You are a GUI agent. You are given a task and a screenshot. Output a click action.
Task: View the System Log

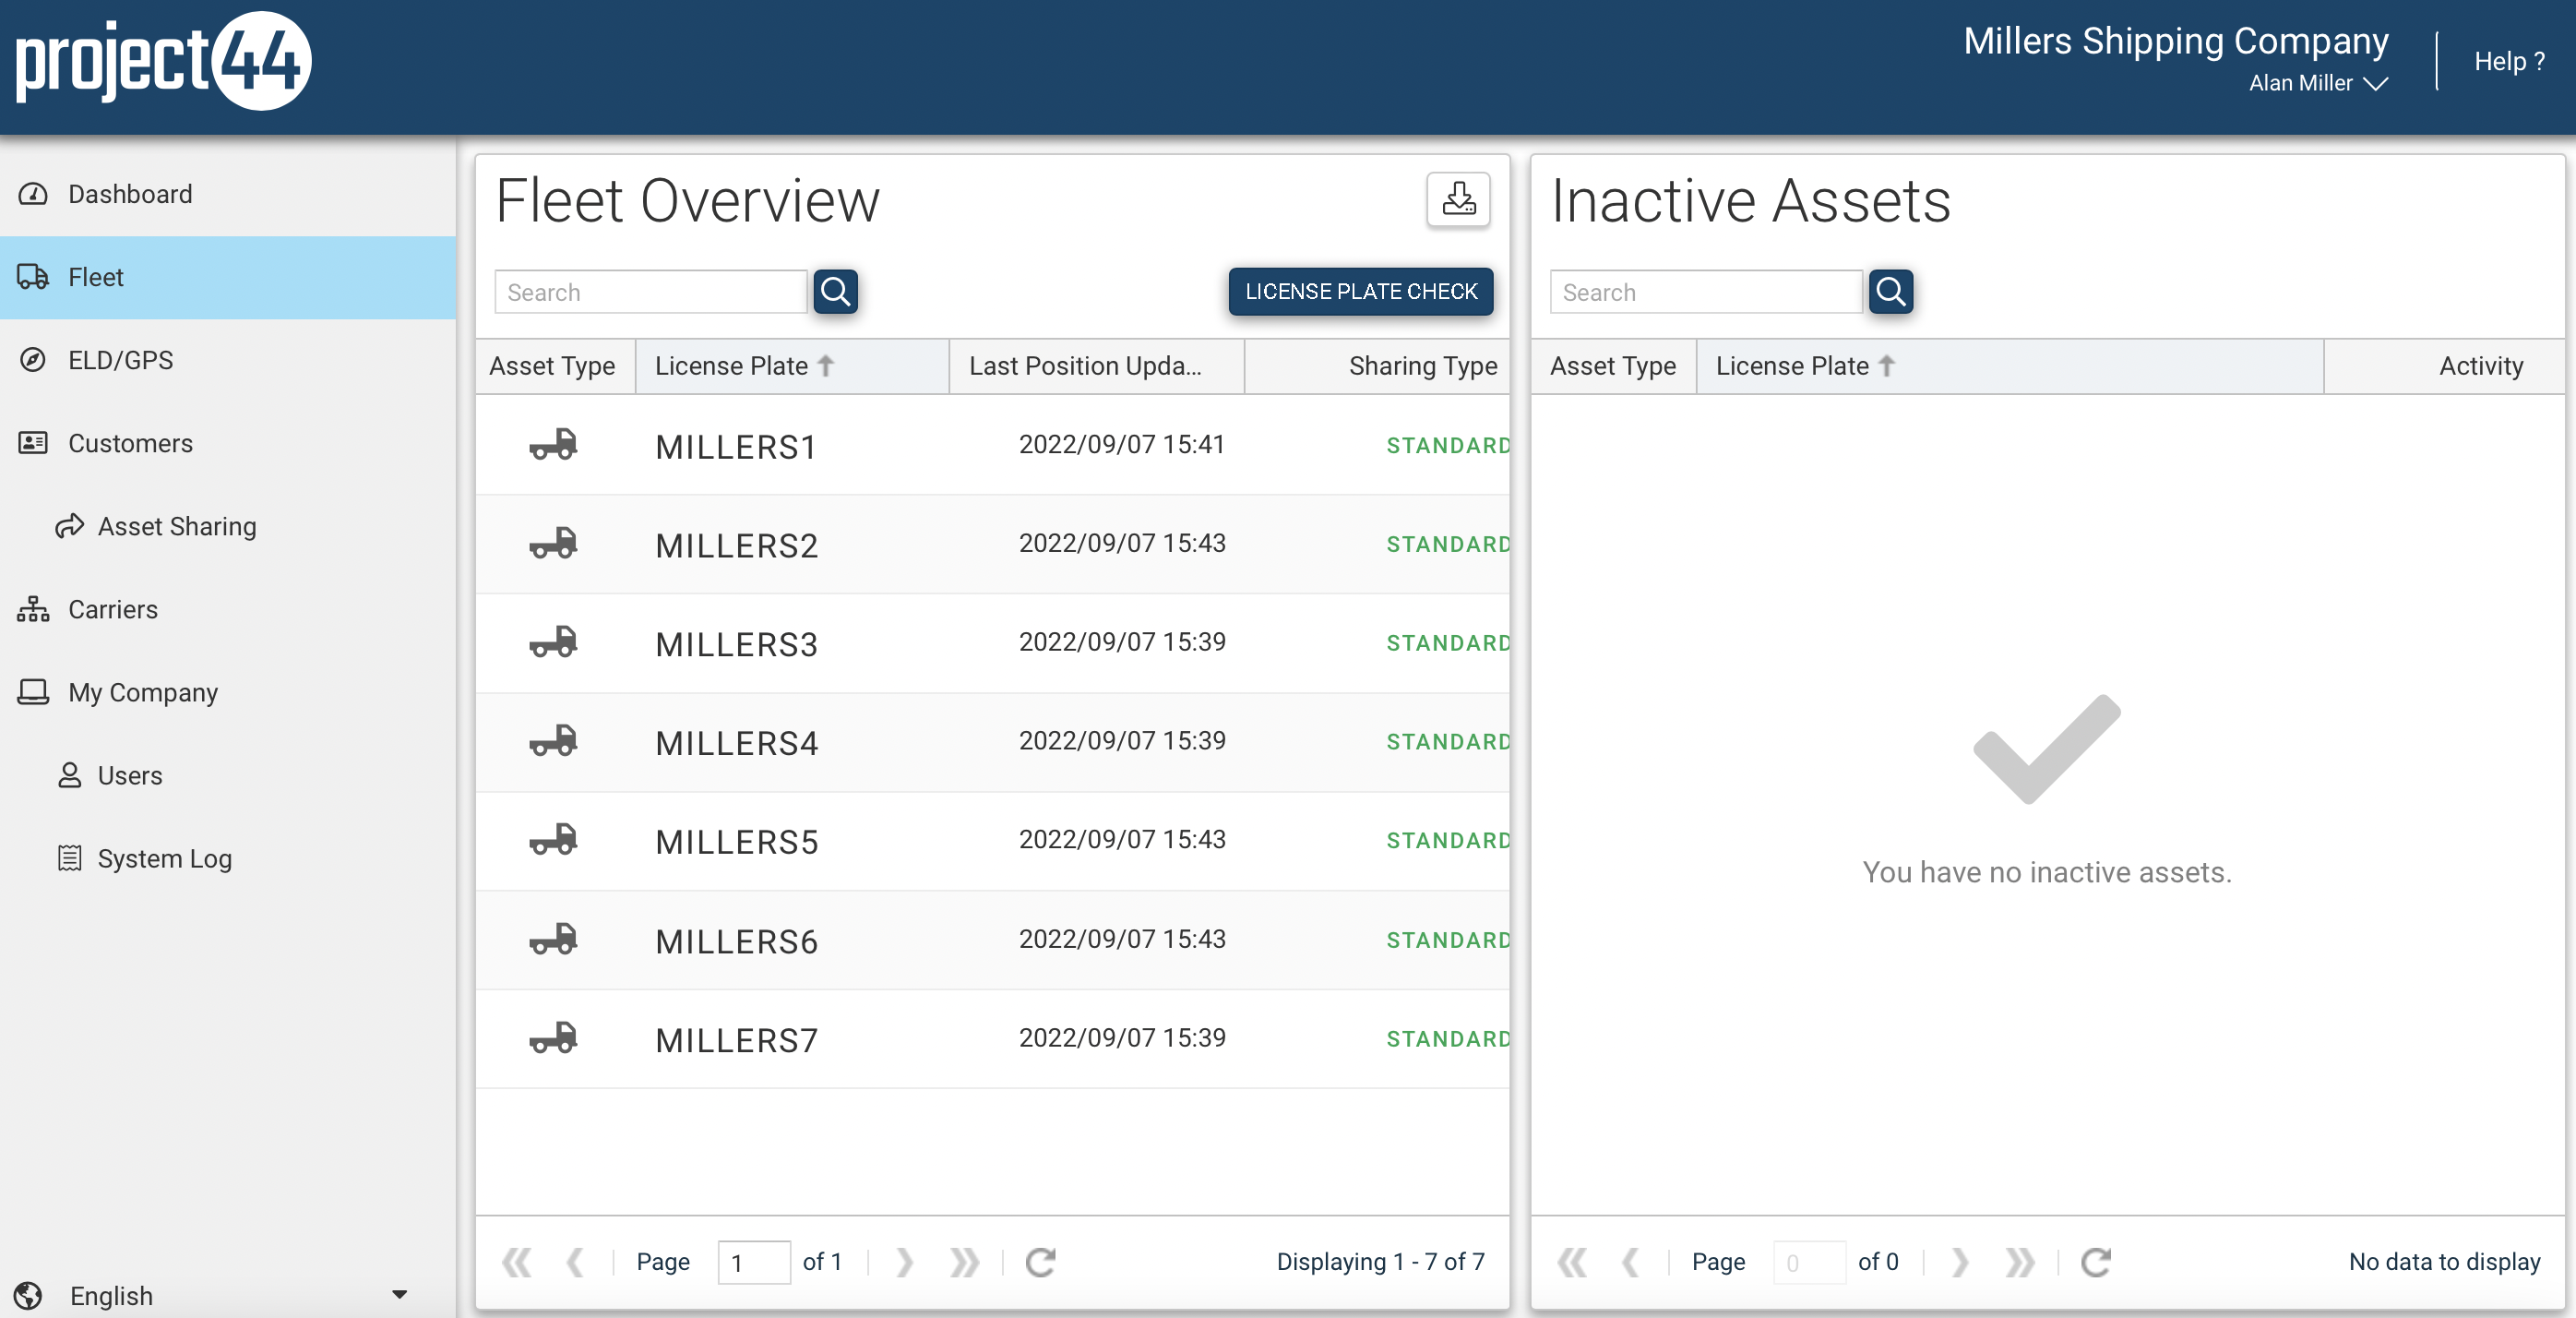tap(228, 858)
